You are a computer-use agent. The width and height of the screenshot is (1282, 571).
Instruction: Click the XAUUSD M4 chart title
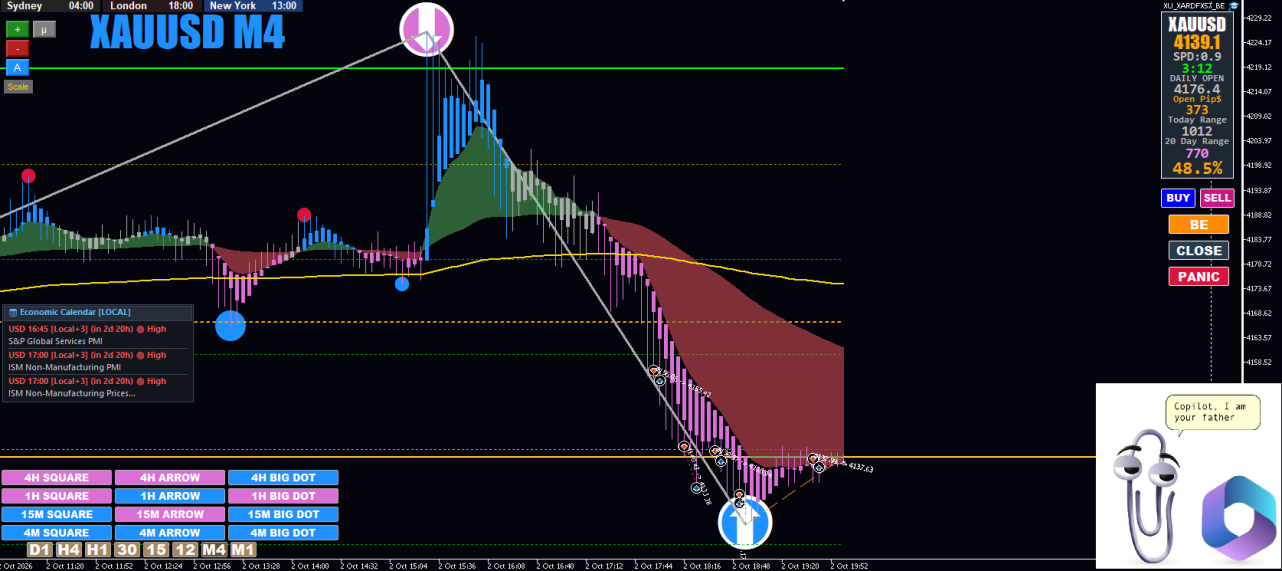click(187, 31)
